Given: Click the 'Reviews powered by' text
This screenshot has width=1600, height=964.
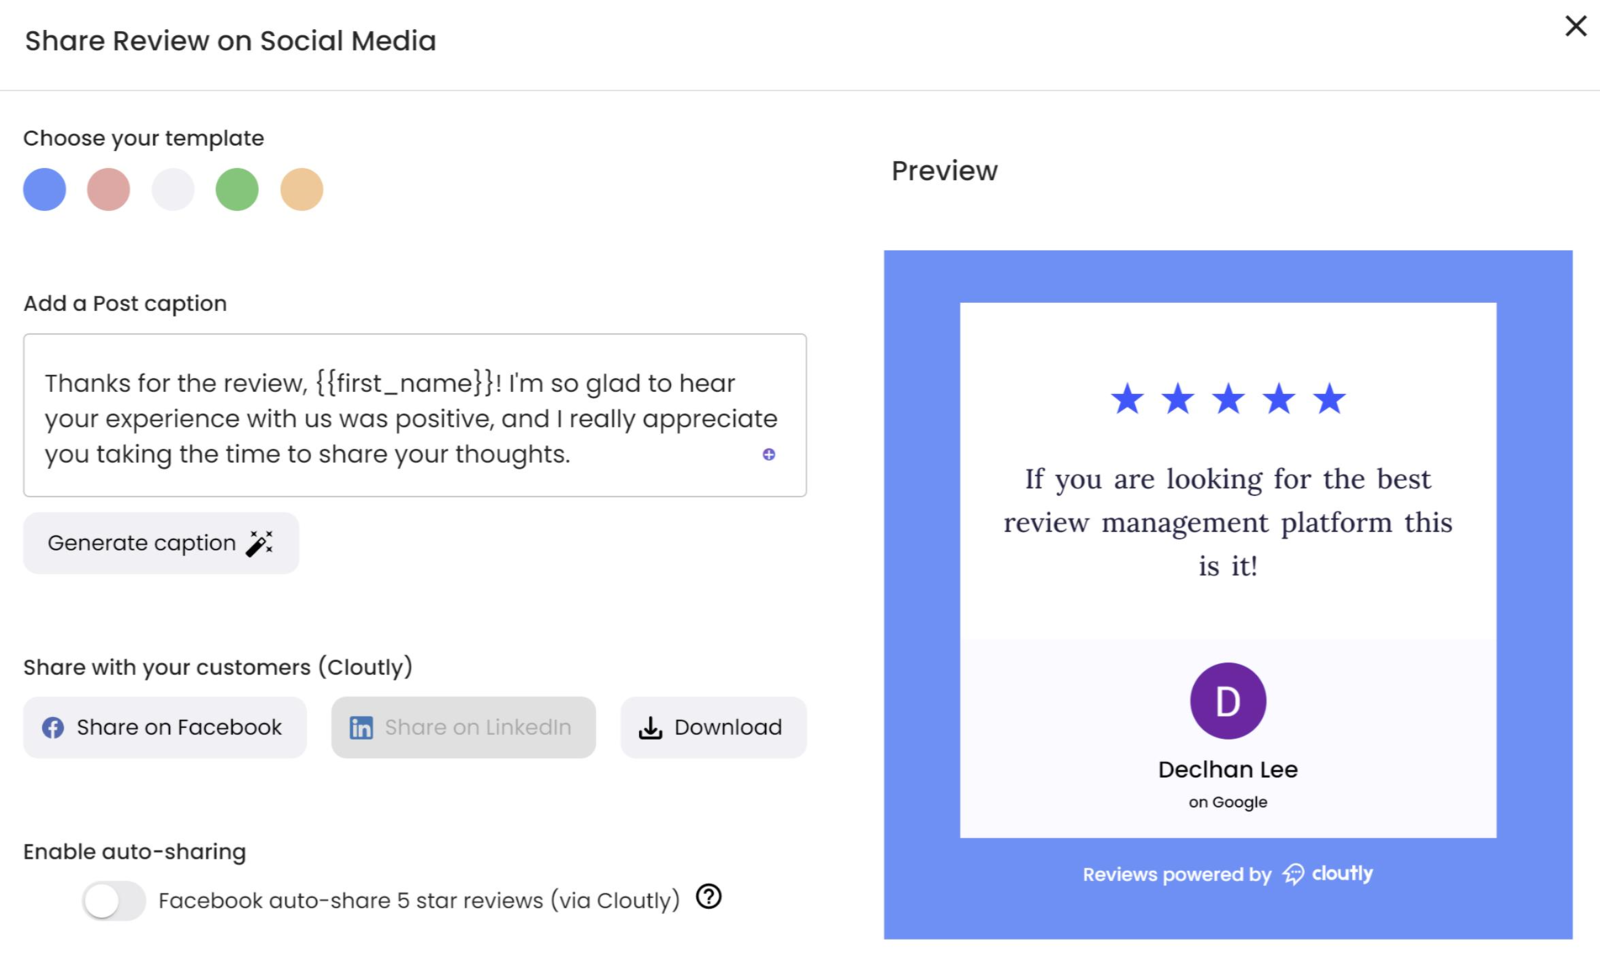Looking at the screenshot, I should (1176, 875).
